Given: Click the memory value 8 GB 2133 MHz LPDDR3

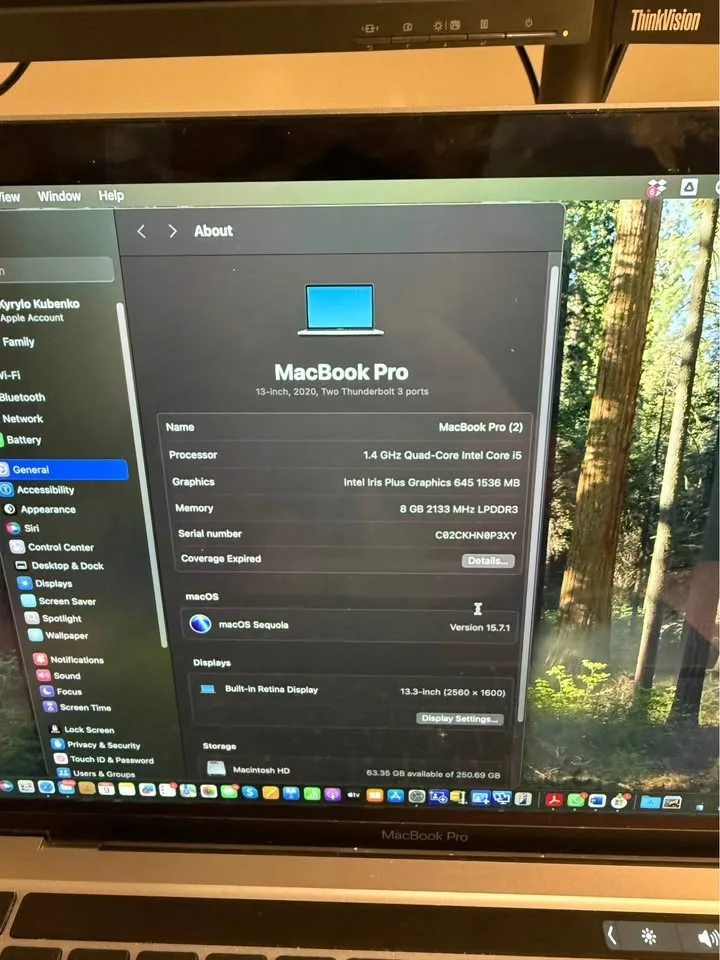Looking at the screenshot, I should pos(459,509).
